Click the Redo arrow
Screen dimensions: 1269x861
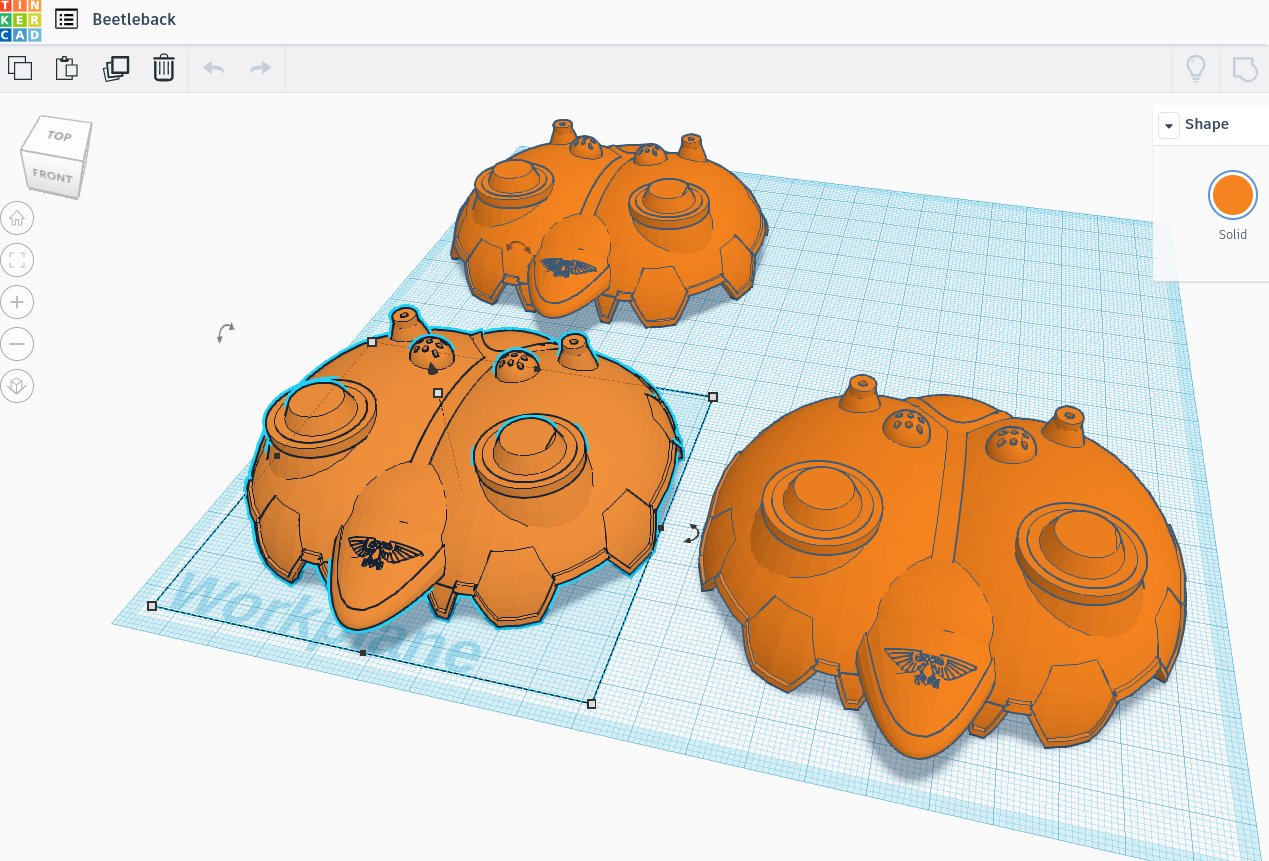pyautogui.click(x=260, y=68)
